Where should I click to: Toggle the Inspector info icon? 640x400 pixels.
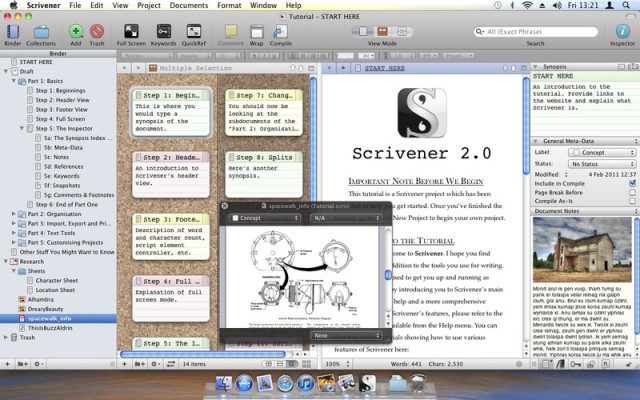[622, 32]
